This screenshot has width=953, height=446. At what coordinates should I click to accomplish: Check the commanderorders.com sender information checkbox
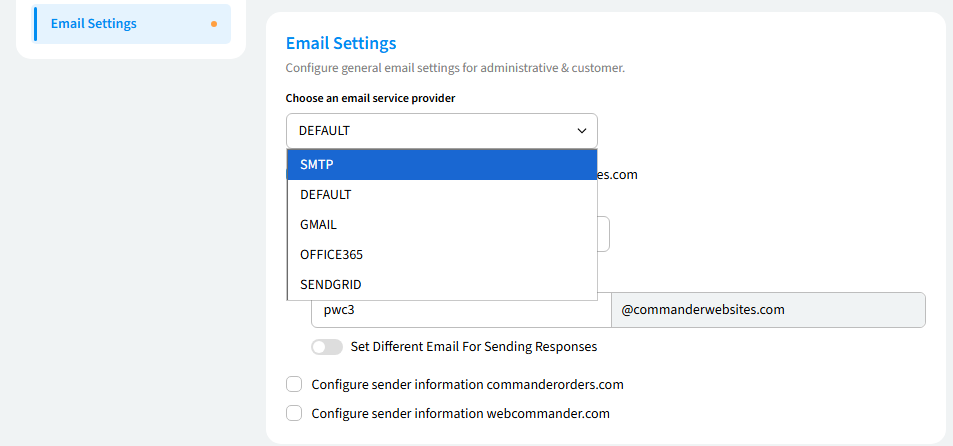(294, 384)
